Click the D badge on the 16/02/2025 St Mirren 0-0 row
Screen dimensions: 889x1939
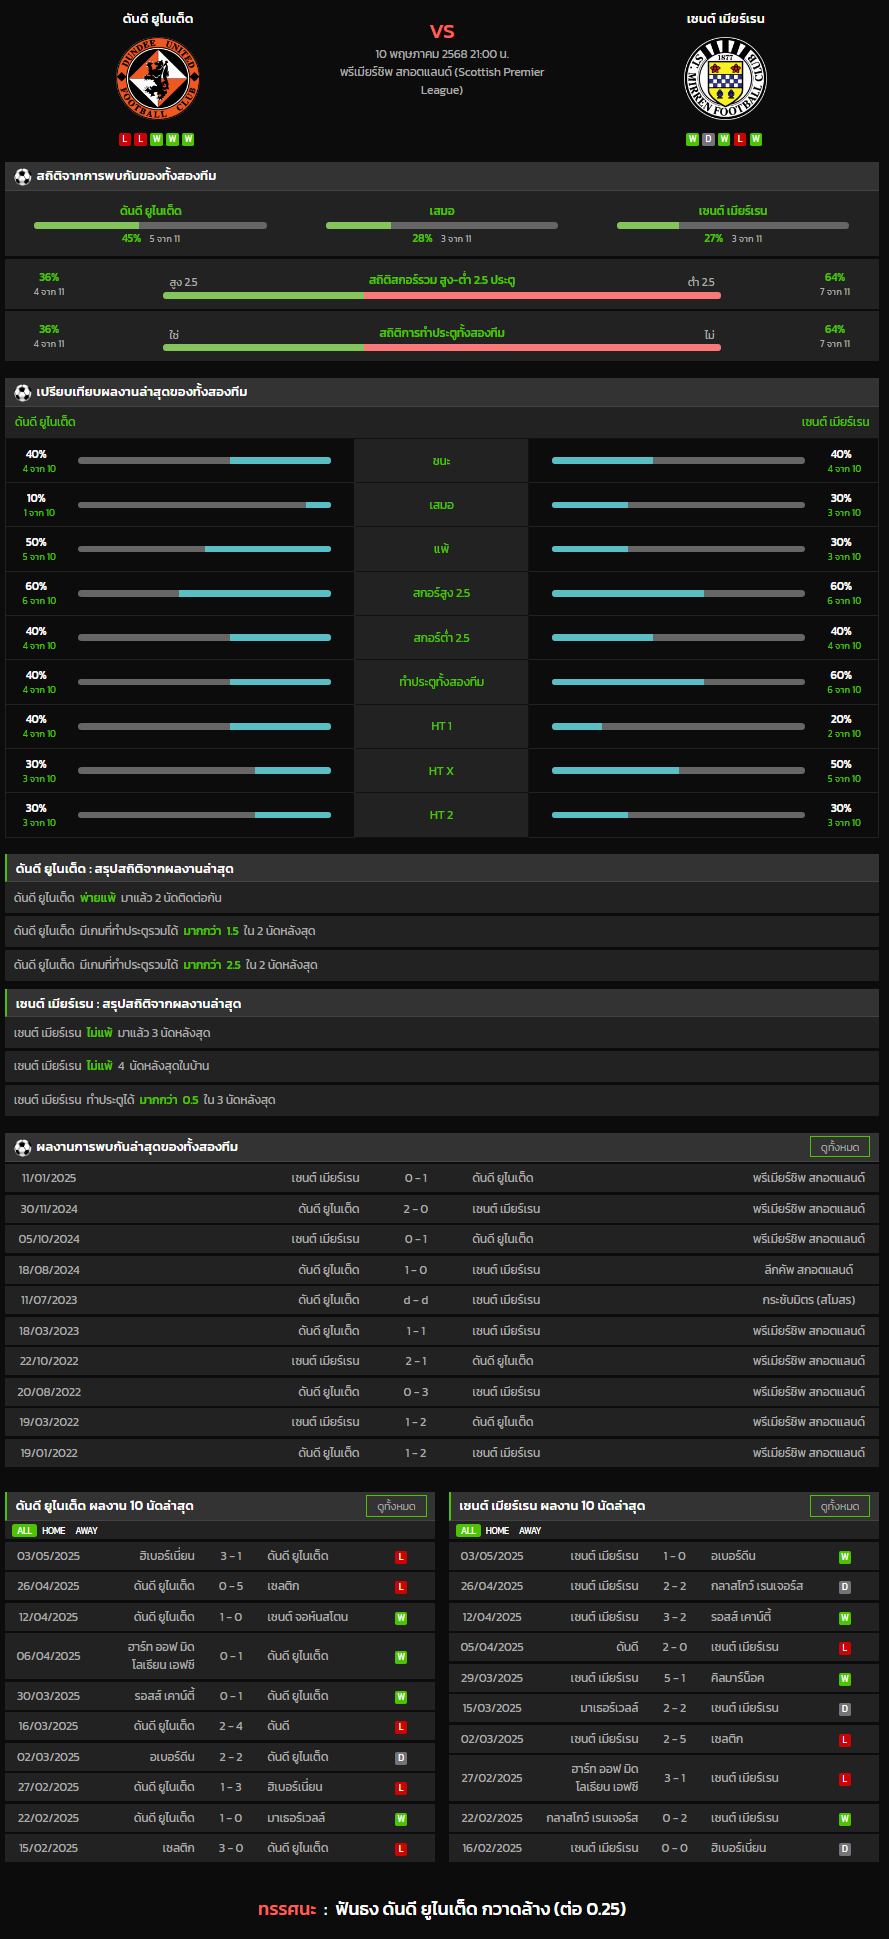coord(845,1849)
